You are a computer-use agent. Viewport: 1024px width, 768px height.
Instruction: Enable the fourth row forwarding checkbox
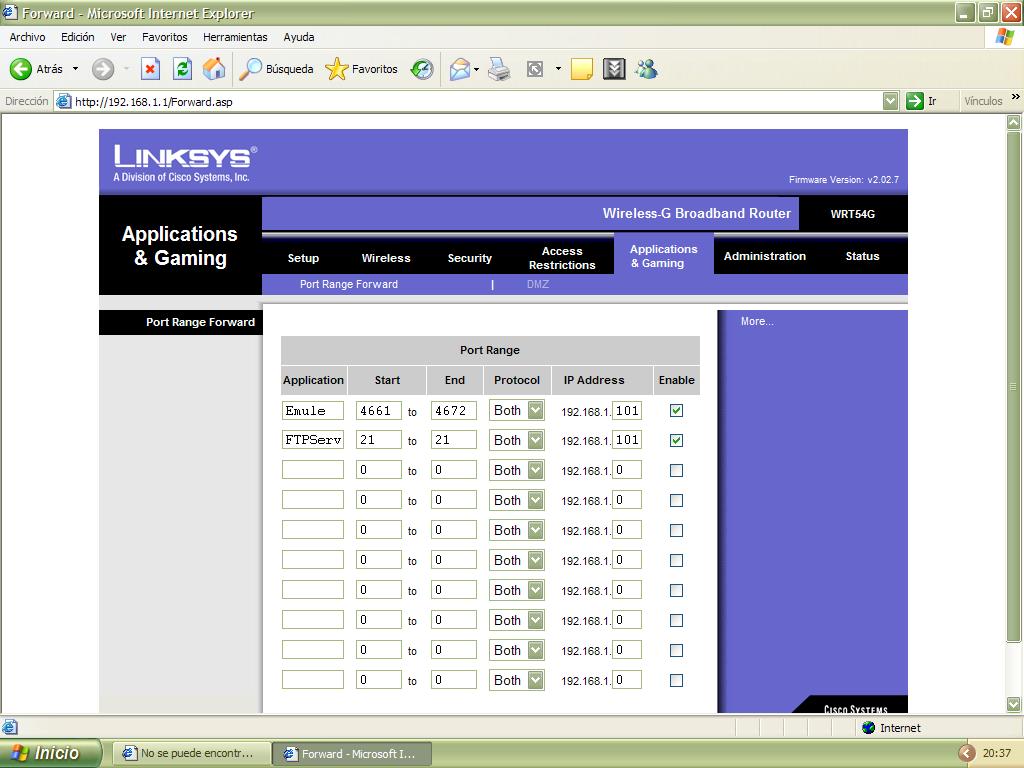coord(677,500)
